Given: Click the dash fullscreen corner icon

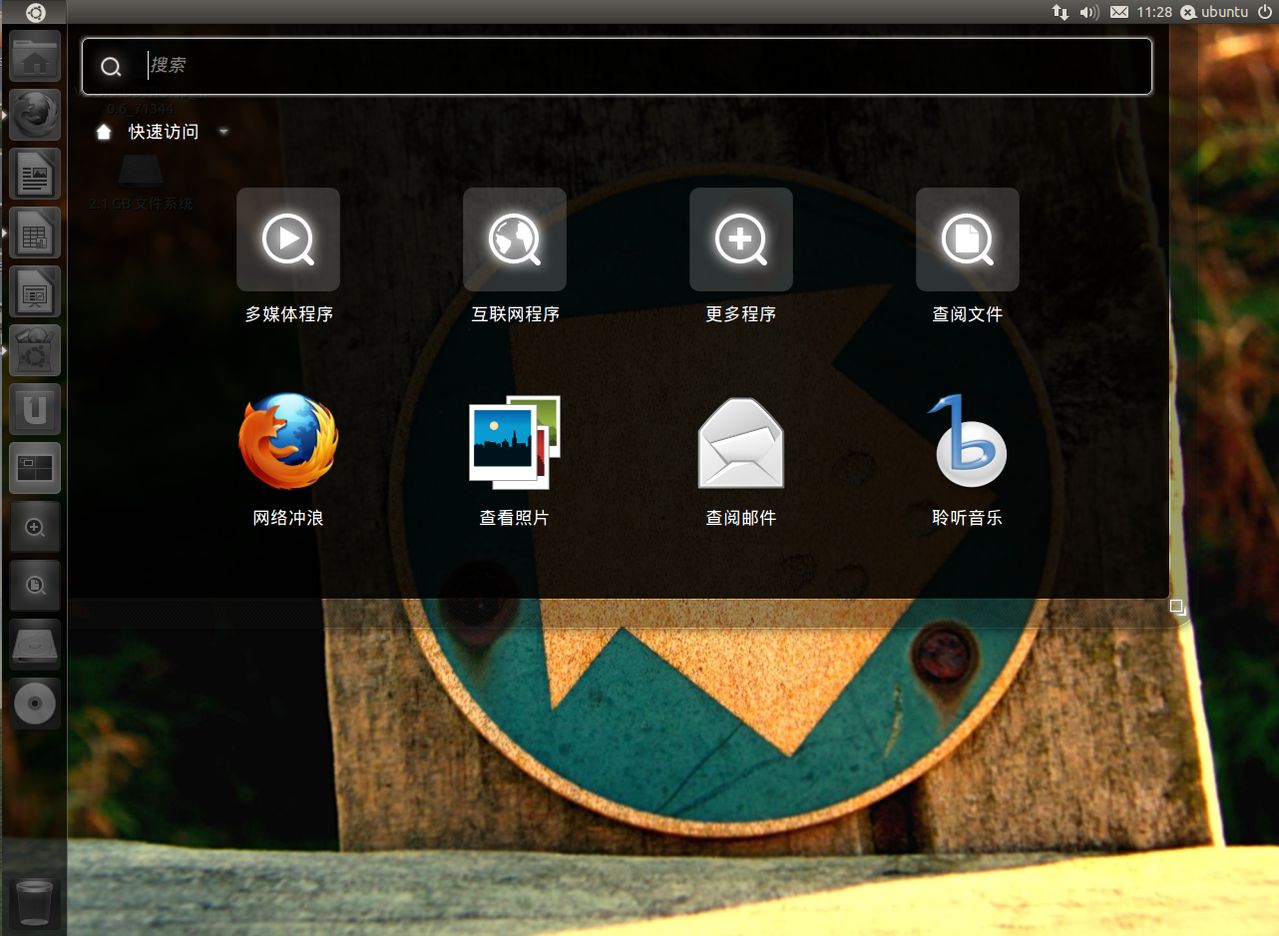Looking at the screenshot, I should [x=1177, y=606].
